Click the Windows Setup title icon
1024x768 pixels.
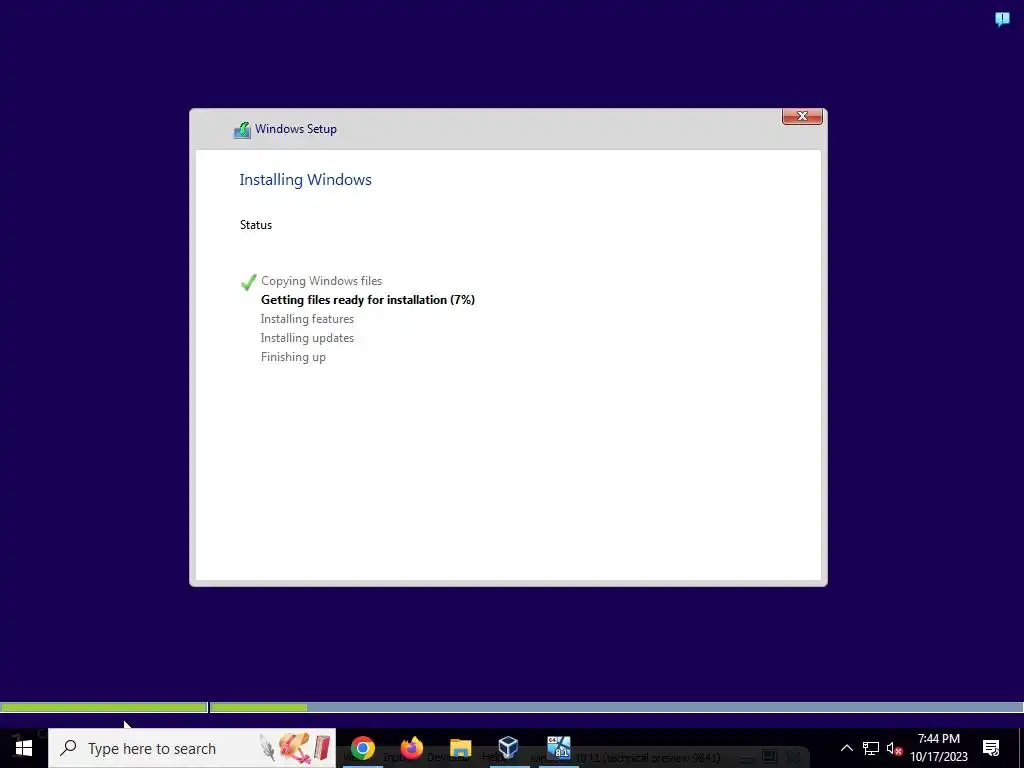242,129
